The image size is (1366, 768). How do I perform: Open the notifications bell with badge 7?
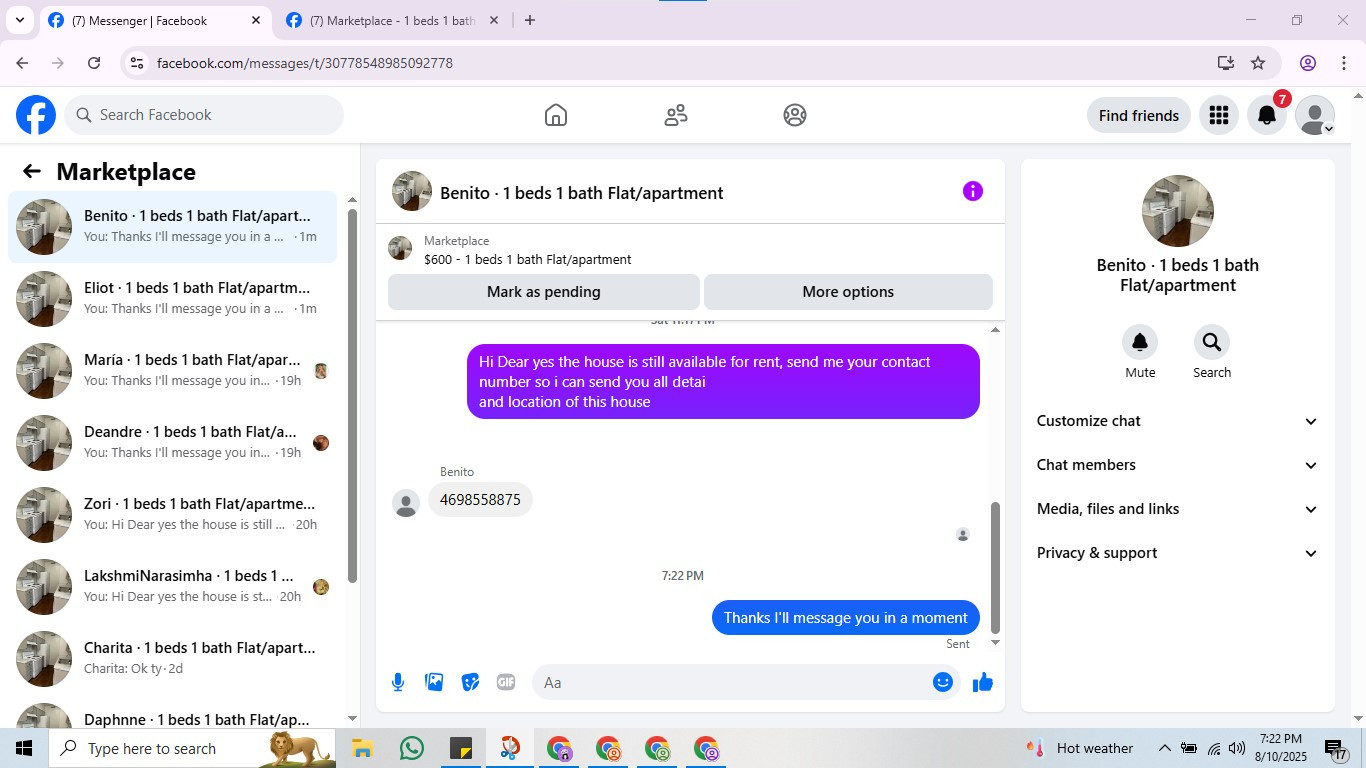point(1267,115)
